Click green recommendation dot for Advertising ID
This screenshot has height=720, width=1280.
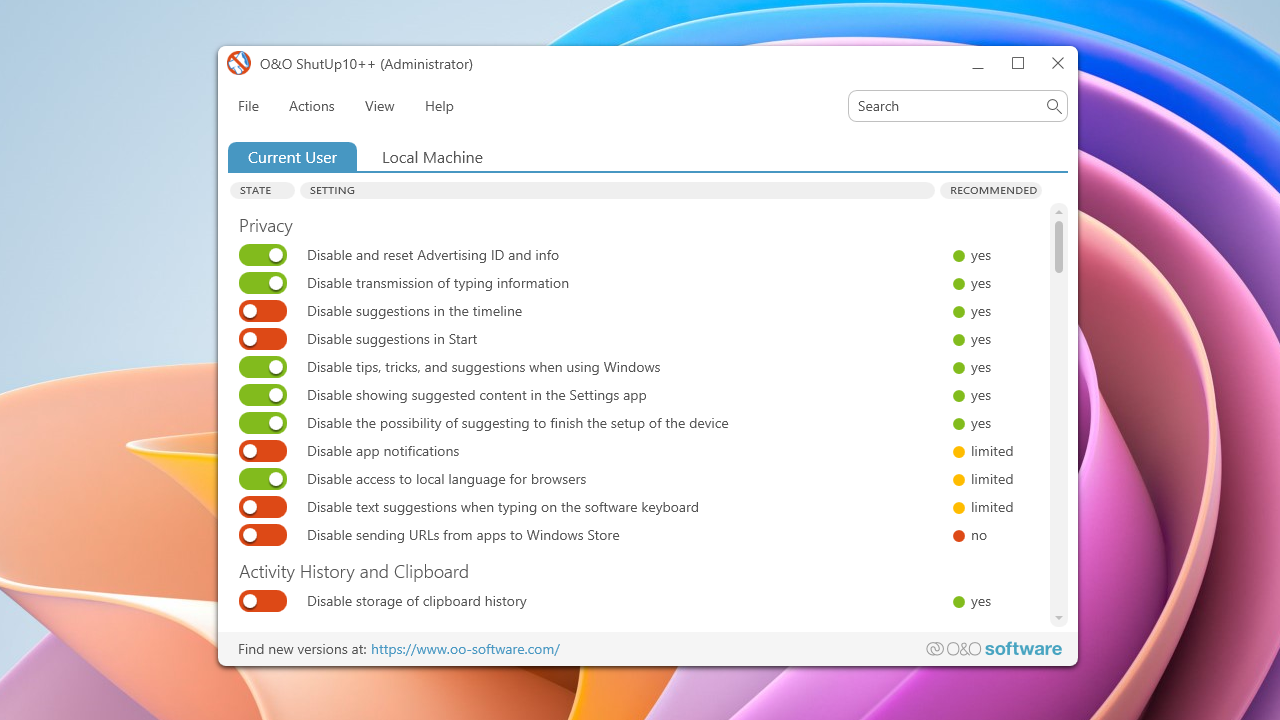pyautogui.click(x=959, y=256)
